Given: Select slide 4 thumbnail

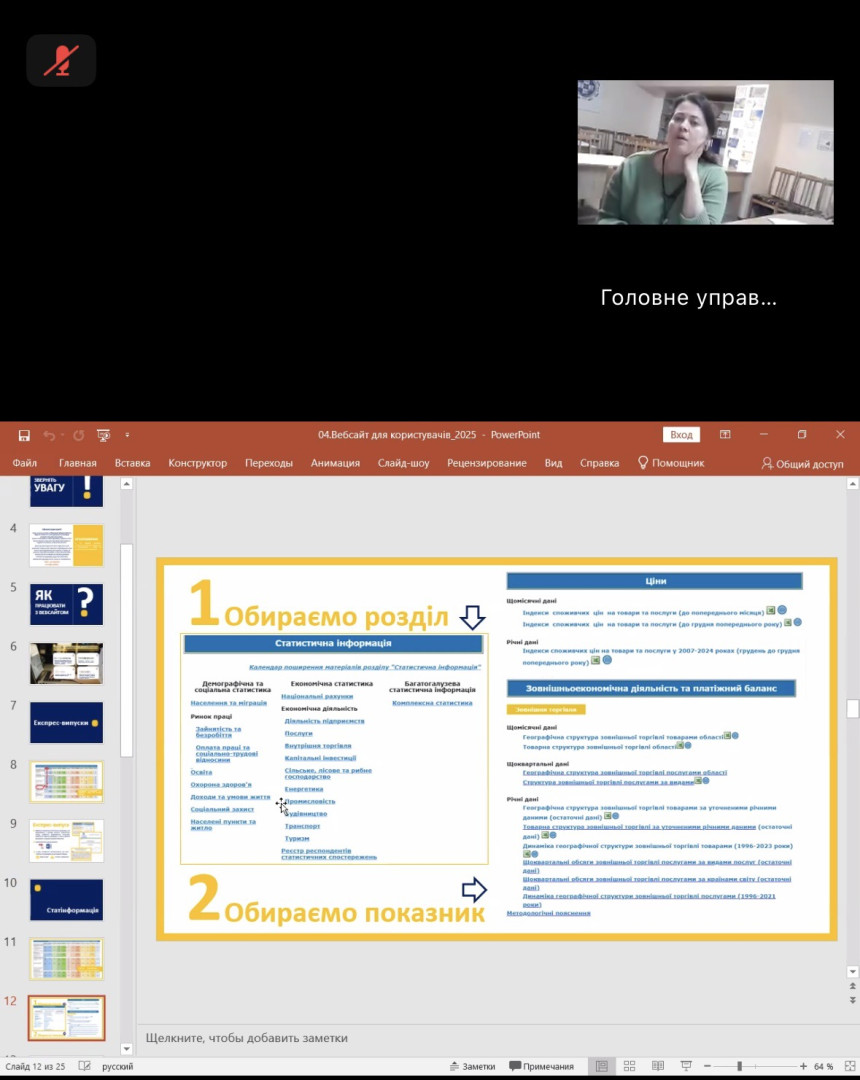Looking at the screenshot, I should coord(66,545).
